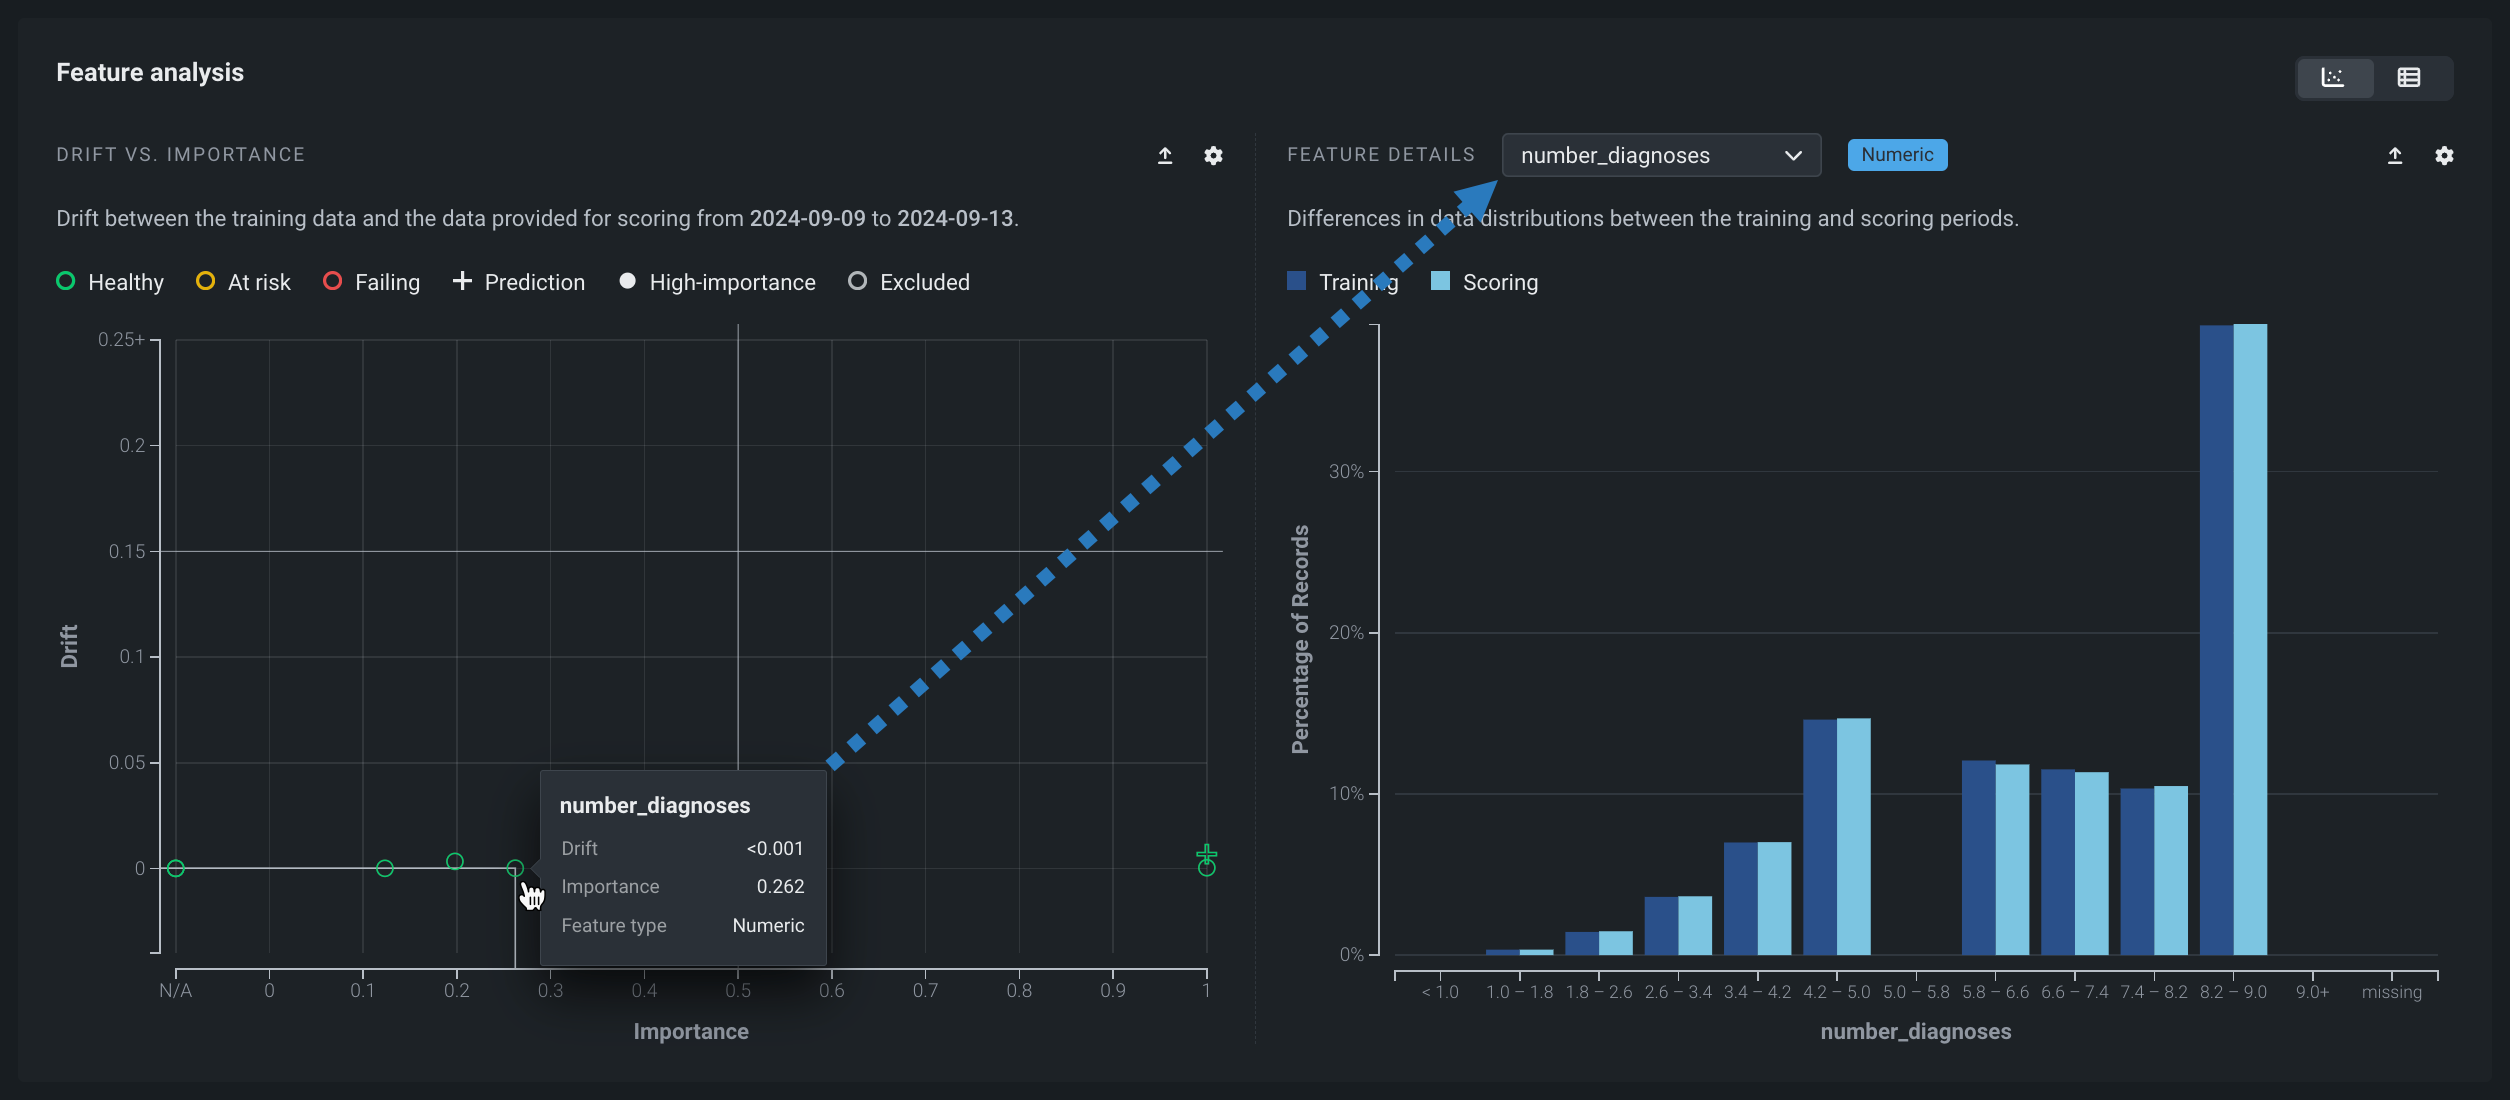This screenshot has height=1100, width=2510.
Task: Switch to chart view icon
Action: 2333,78
